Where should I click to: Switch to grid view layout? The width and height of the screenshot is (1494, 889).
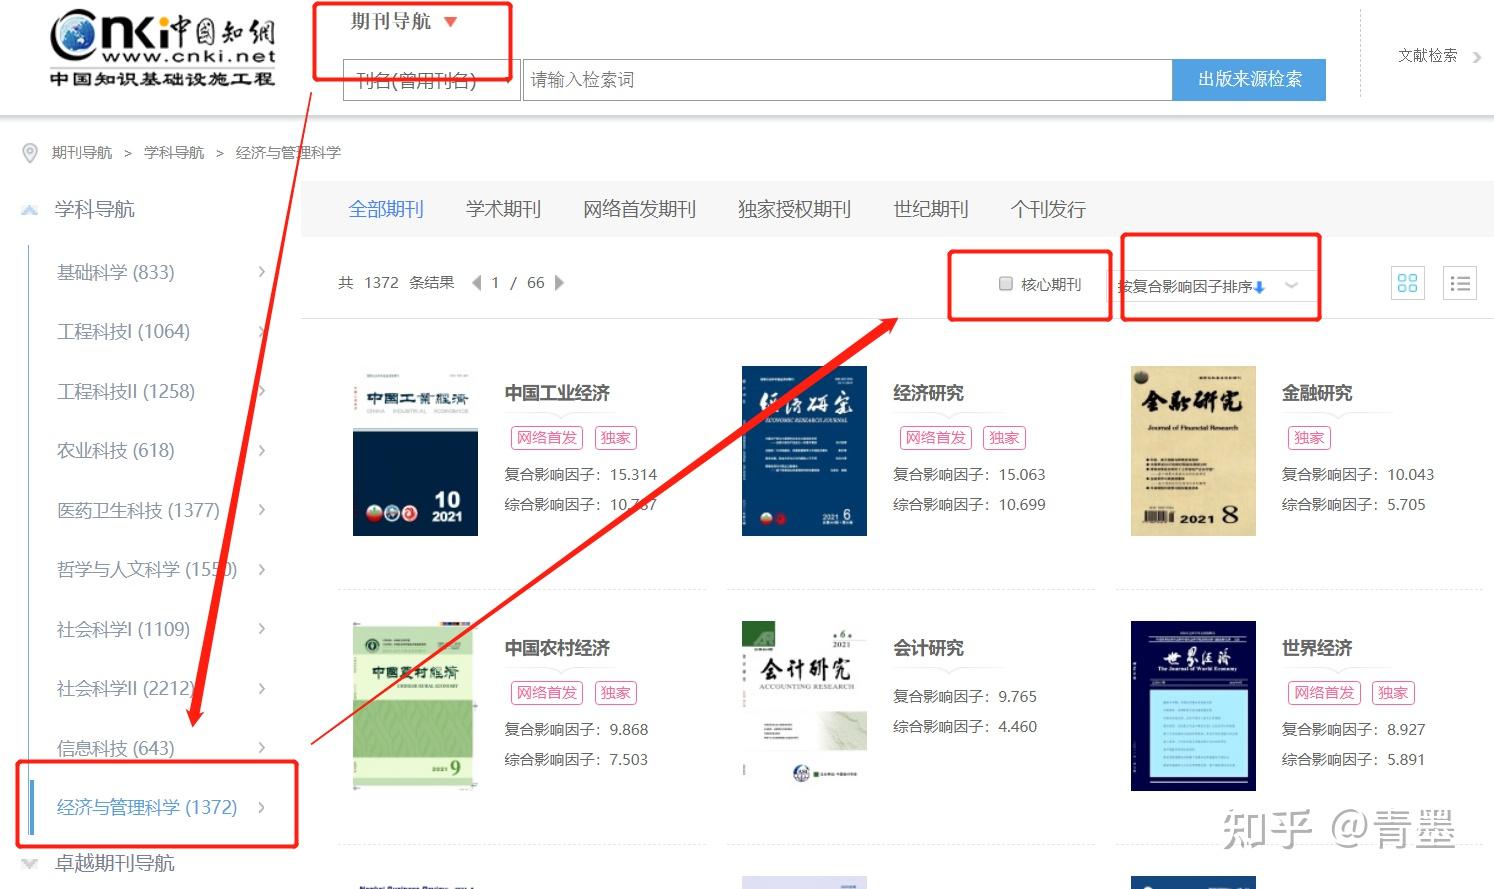(1407, 284)
